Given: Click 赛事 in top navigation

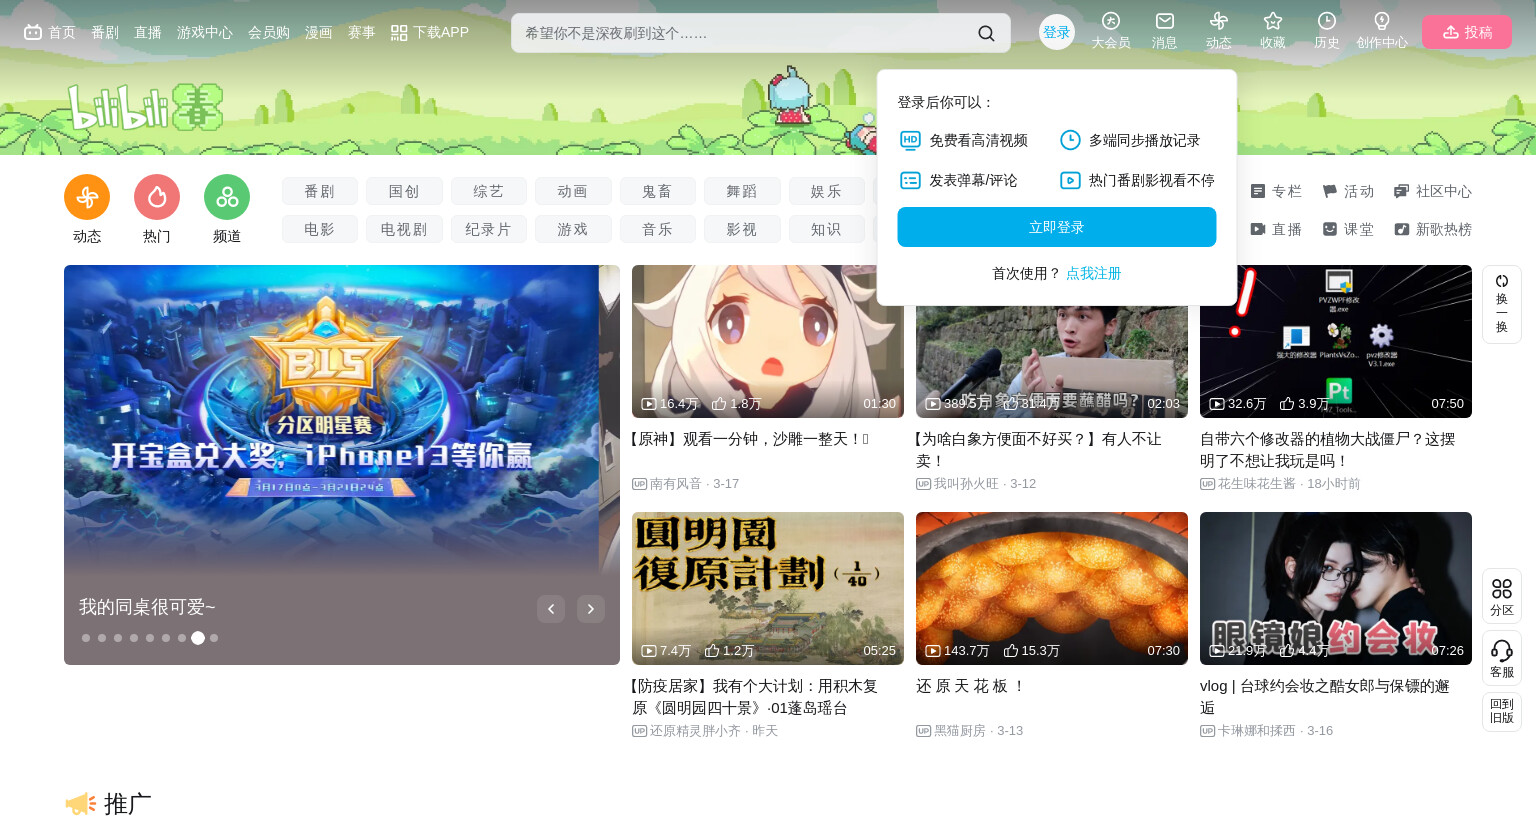Looking at the screenshot, I should [362, 32].
